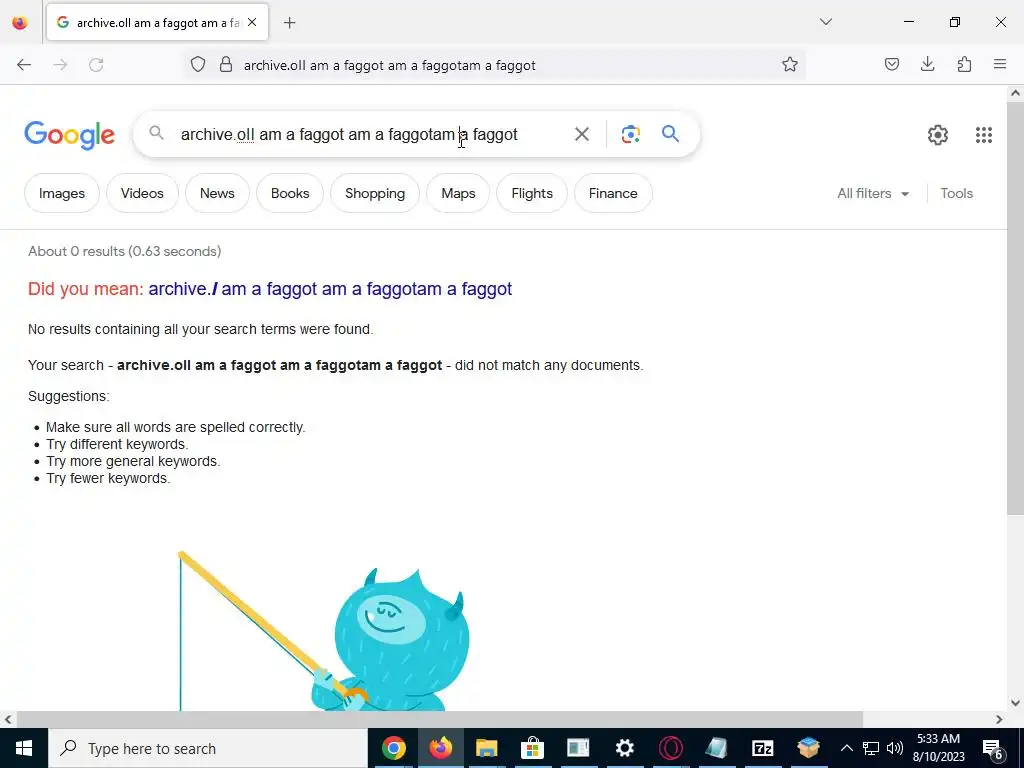Save page to Pocket
Viewport: 1024px width, 768px height.
(891, 64)
